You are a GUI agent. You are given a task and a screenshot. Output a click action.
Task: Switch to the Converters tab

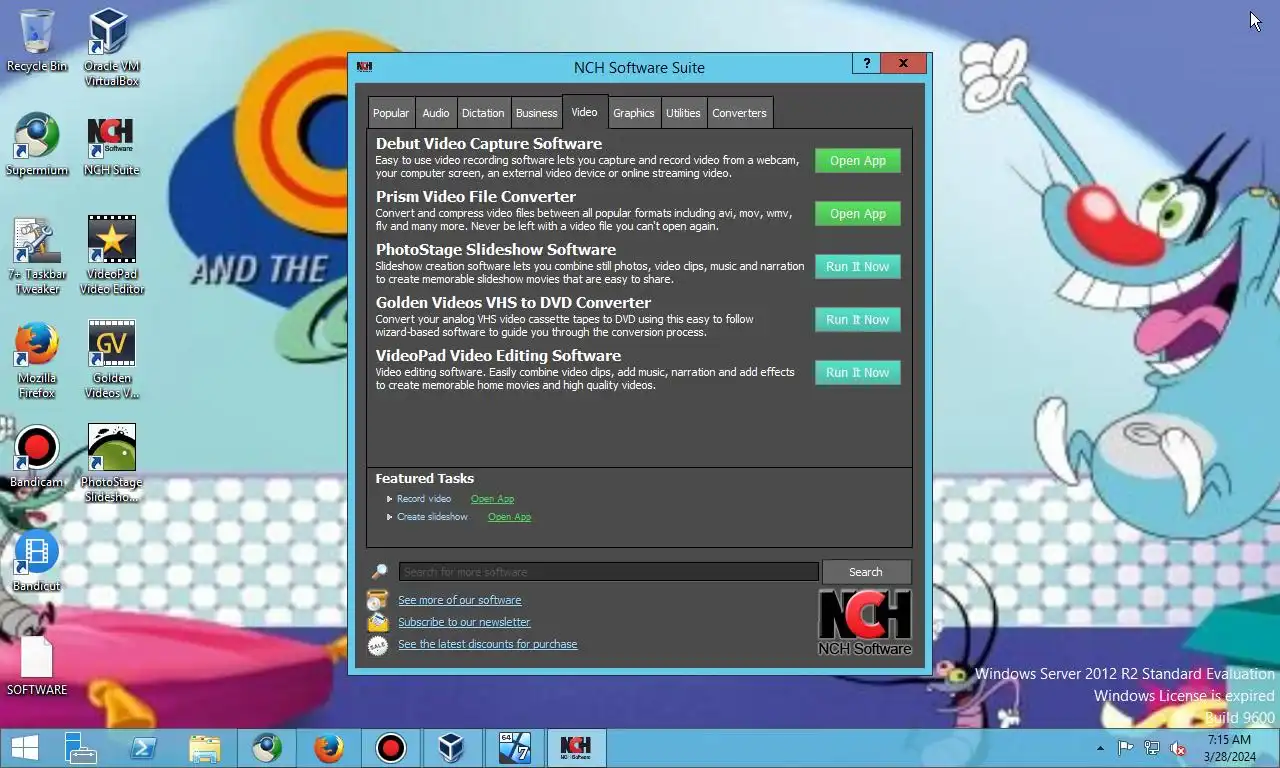(740, 113)
